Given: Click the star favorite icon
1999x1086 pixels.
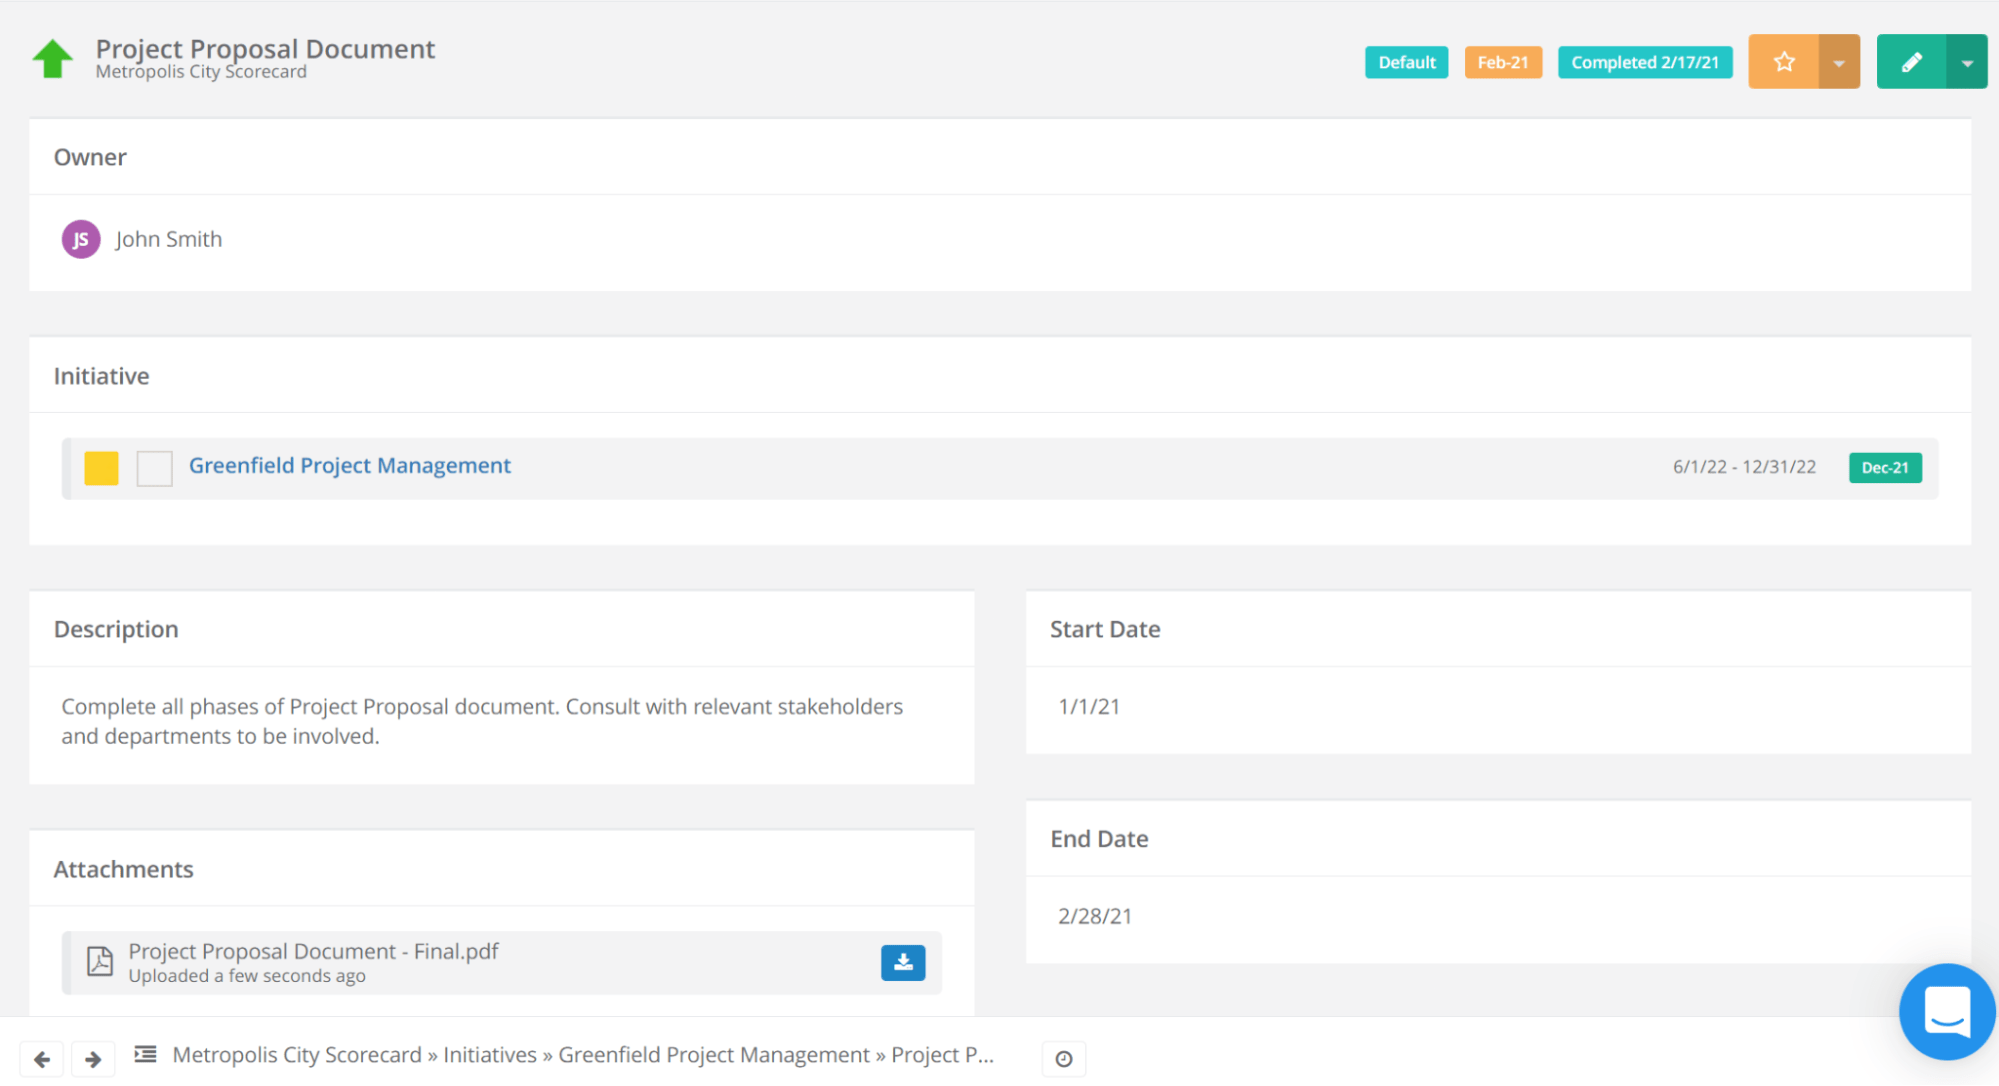Looking at the screenshot, I should pyautogui.click(x=1783, y=62).
